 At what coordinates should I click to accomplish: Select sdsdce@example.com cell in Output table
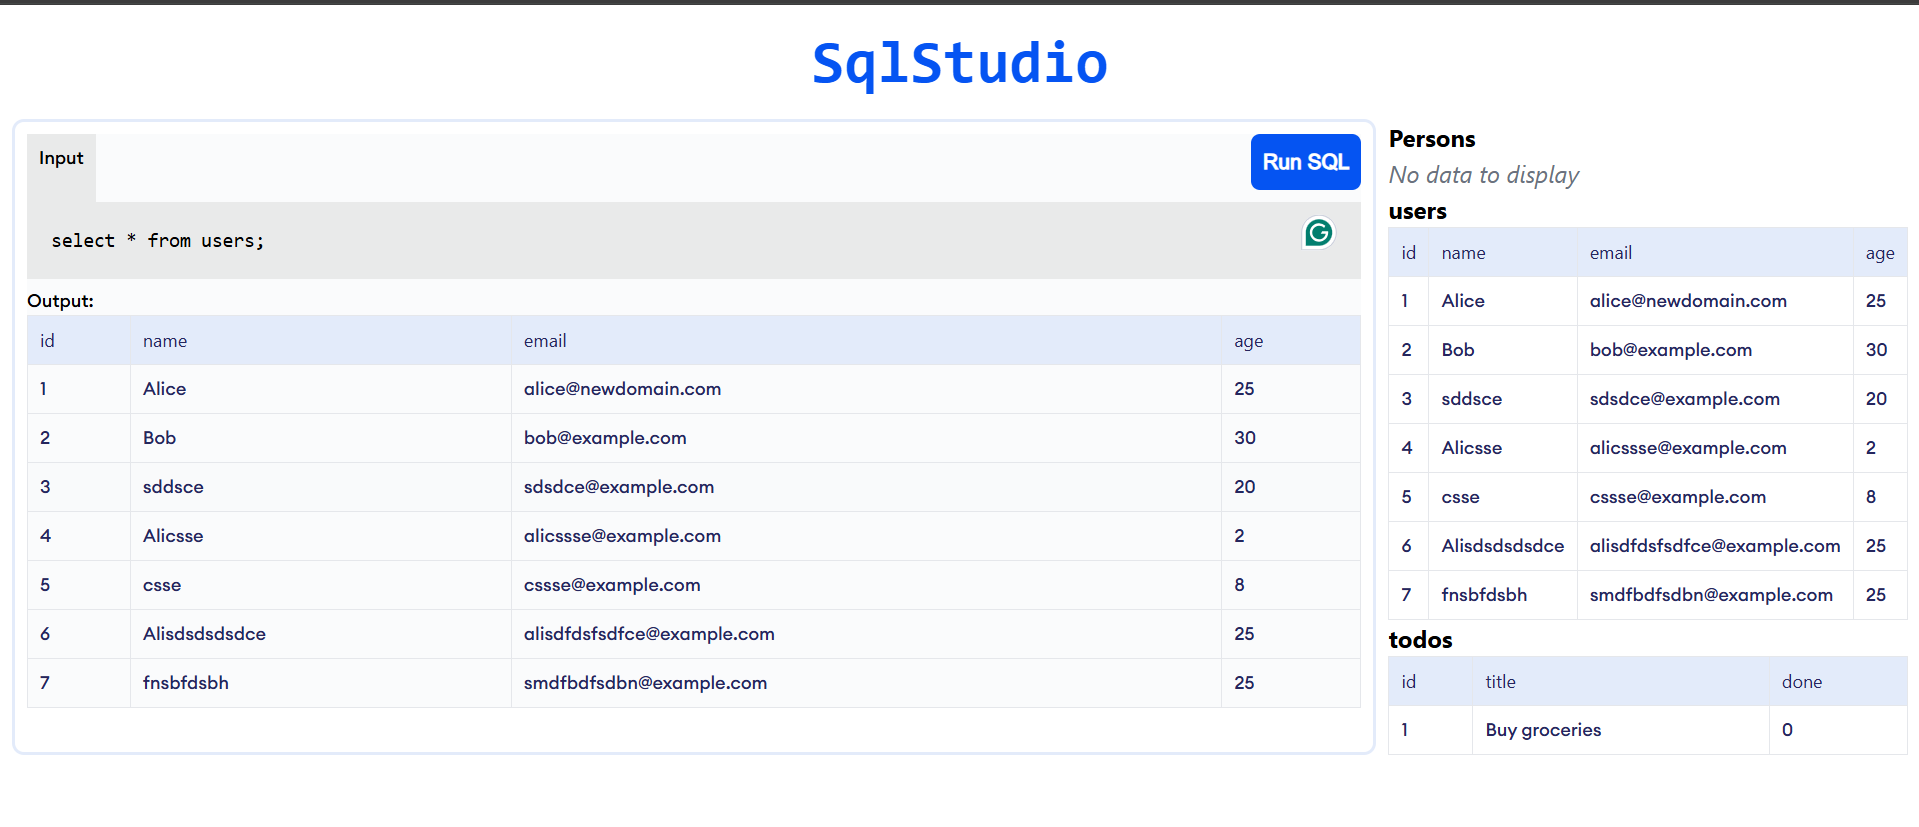[x=866, y=487]
